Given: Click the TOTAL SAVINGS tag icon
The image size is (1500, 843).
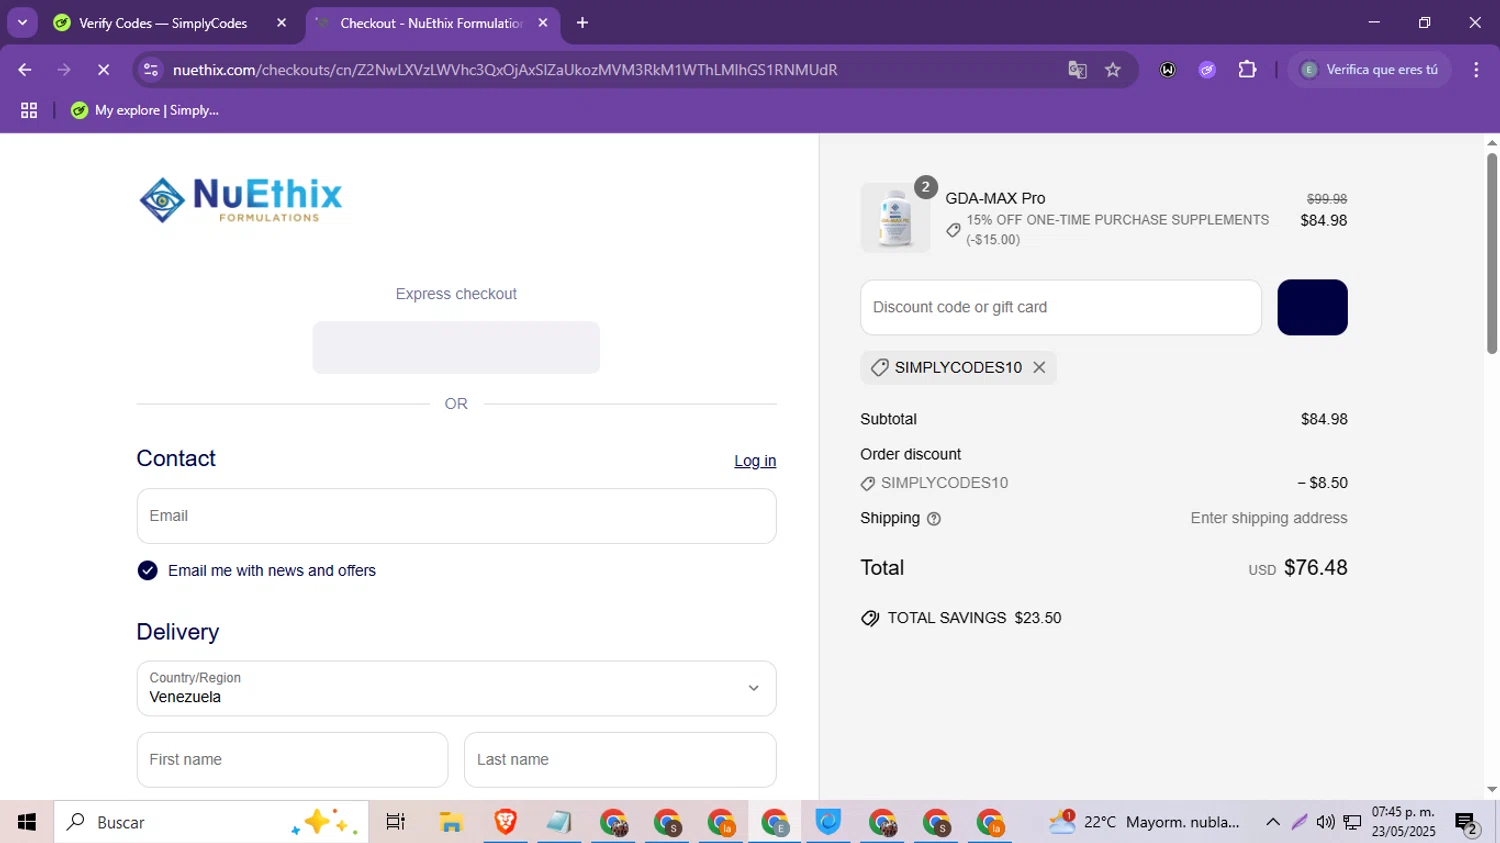Looking at the screenshot, I should (x=870, y=618).
